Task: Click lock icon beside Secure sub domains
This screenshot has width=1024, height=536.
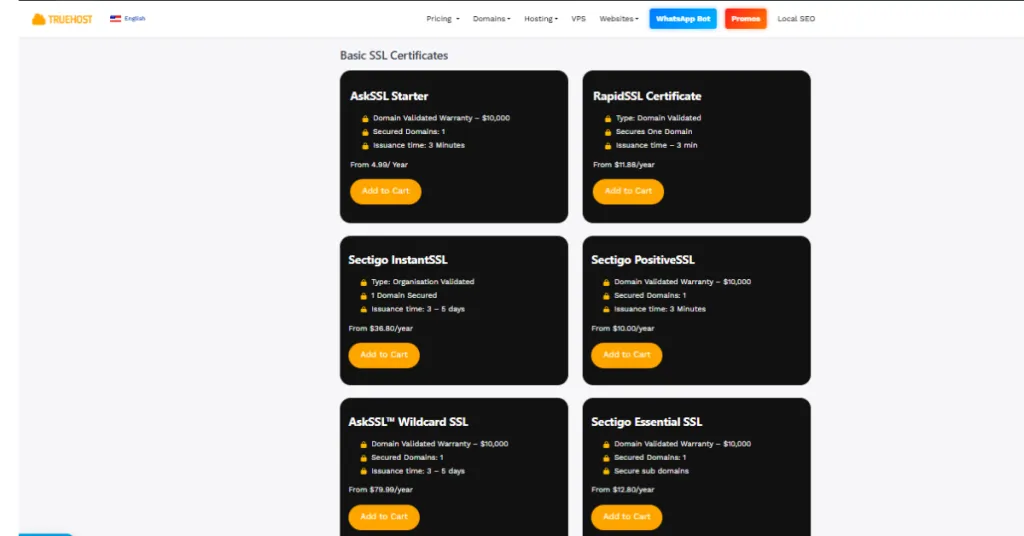Action: (606, 471)
